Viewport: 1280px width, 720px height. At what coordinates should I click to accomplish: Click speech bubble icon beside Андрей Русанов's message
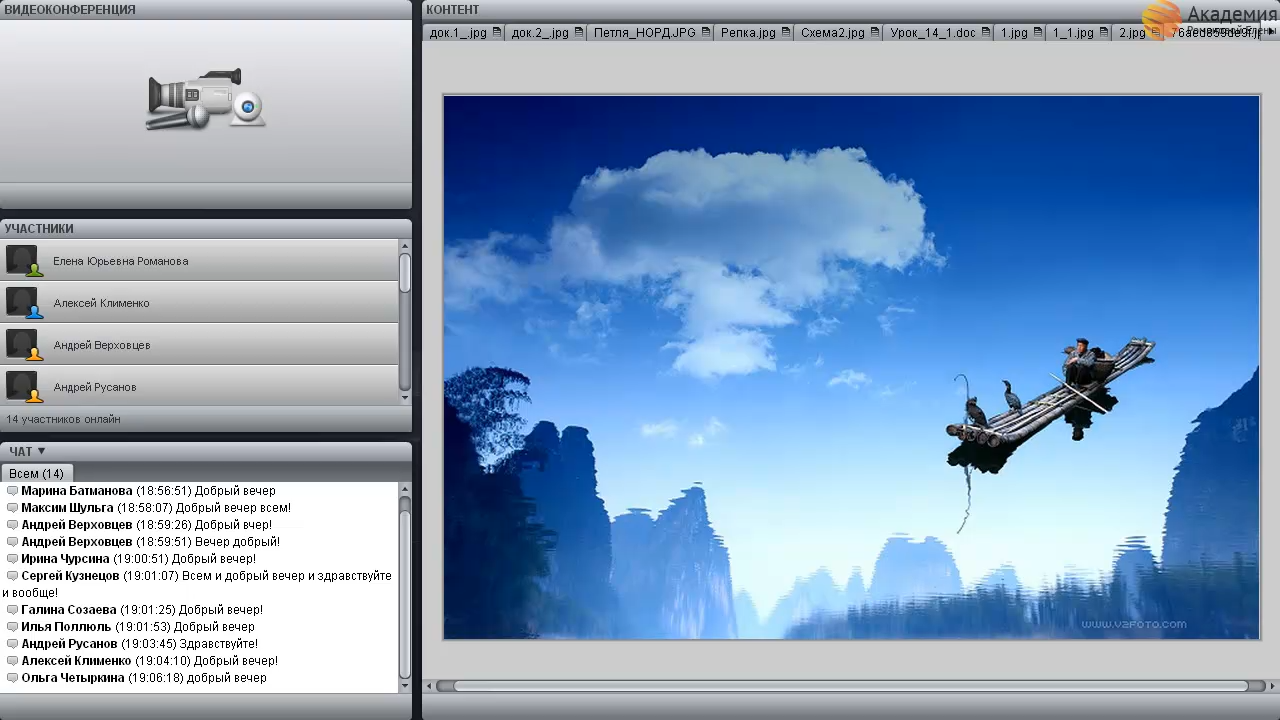coord(12,644)
